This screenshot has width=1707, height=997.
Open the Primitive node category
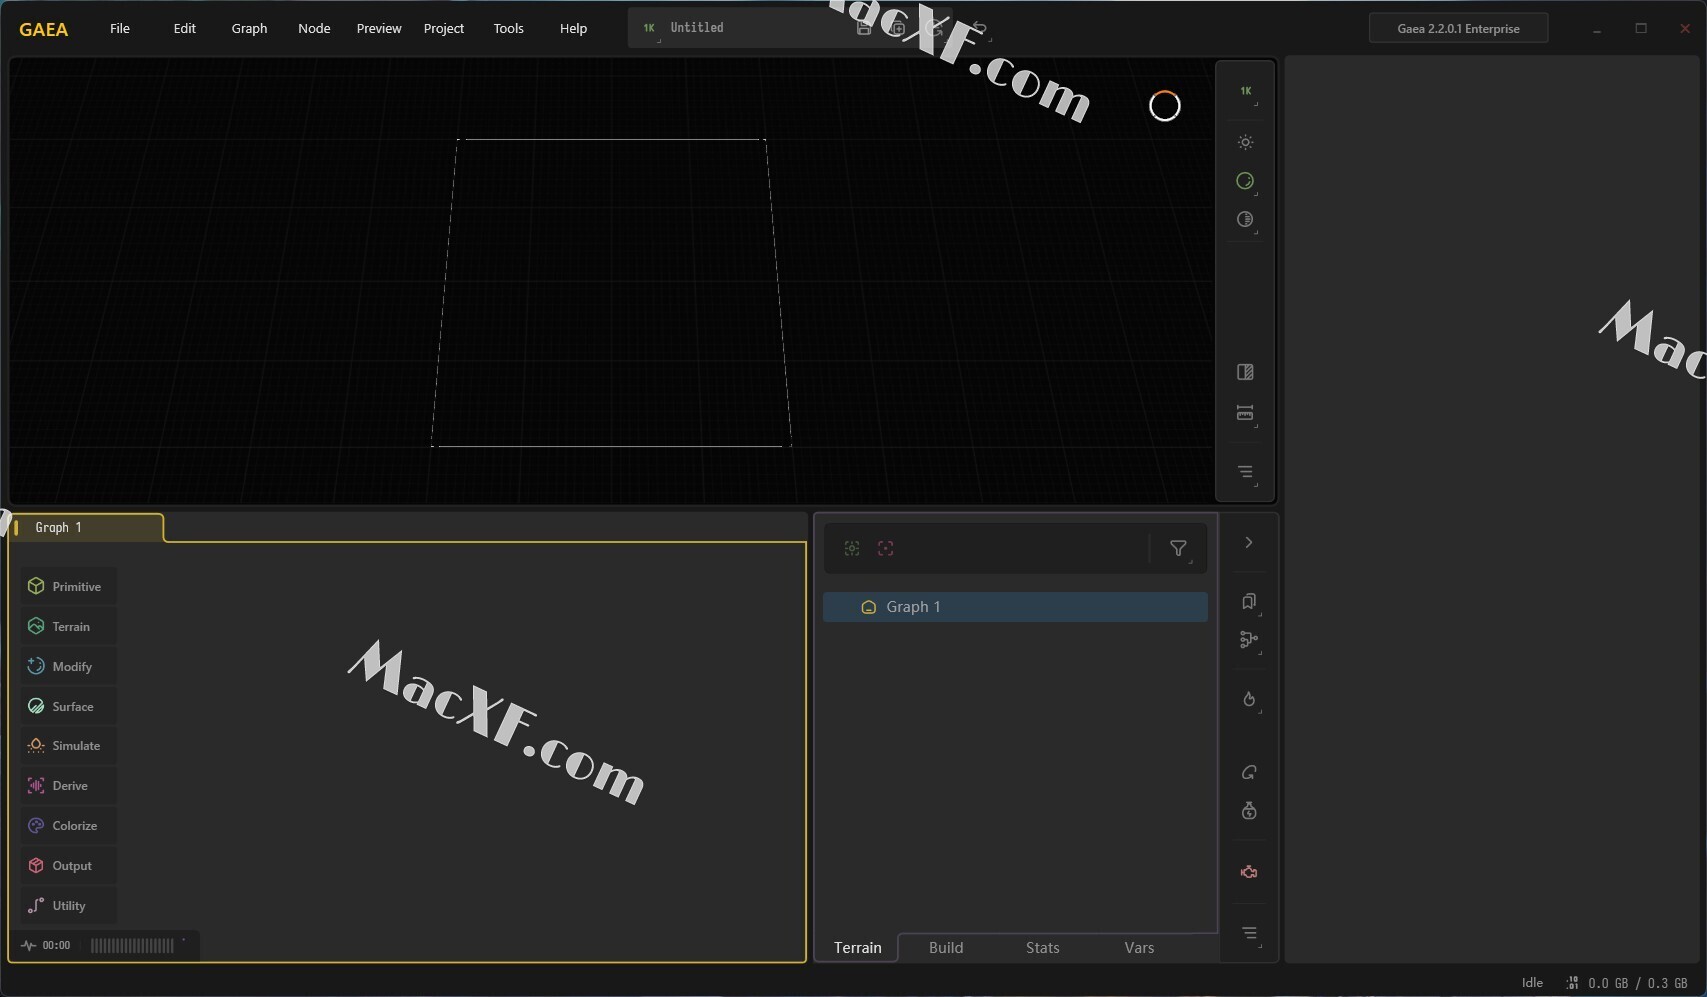coord(68,586)
